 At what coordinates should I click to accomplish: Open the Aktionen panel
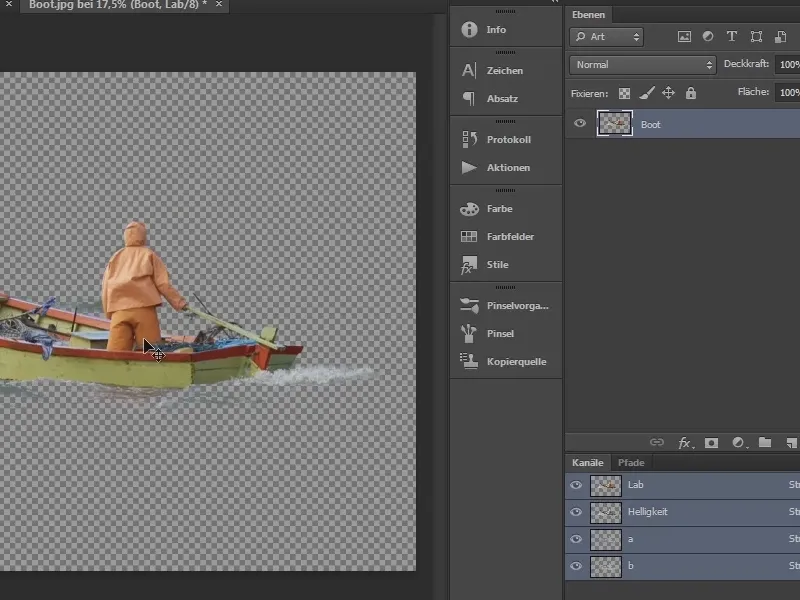pos(469,168)
